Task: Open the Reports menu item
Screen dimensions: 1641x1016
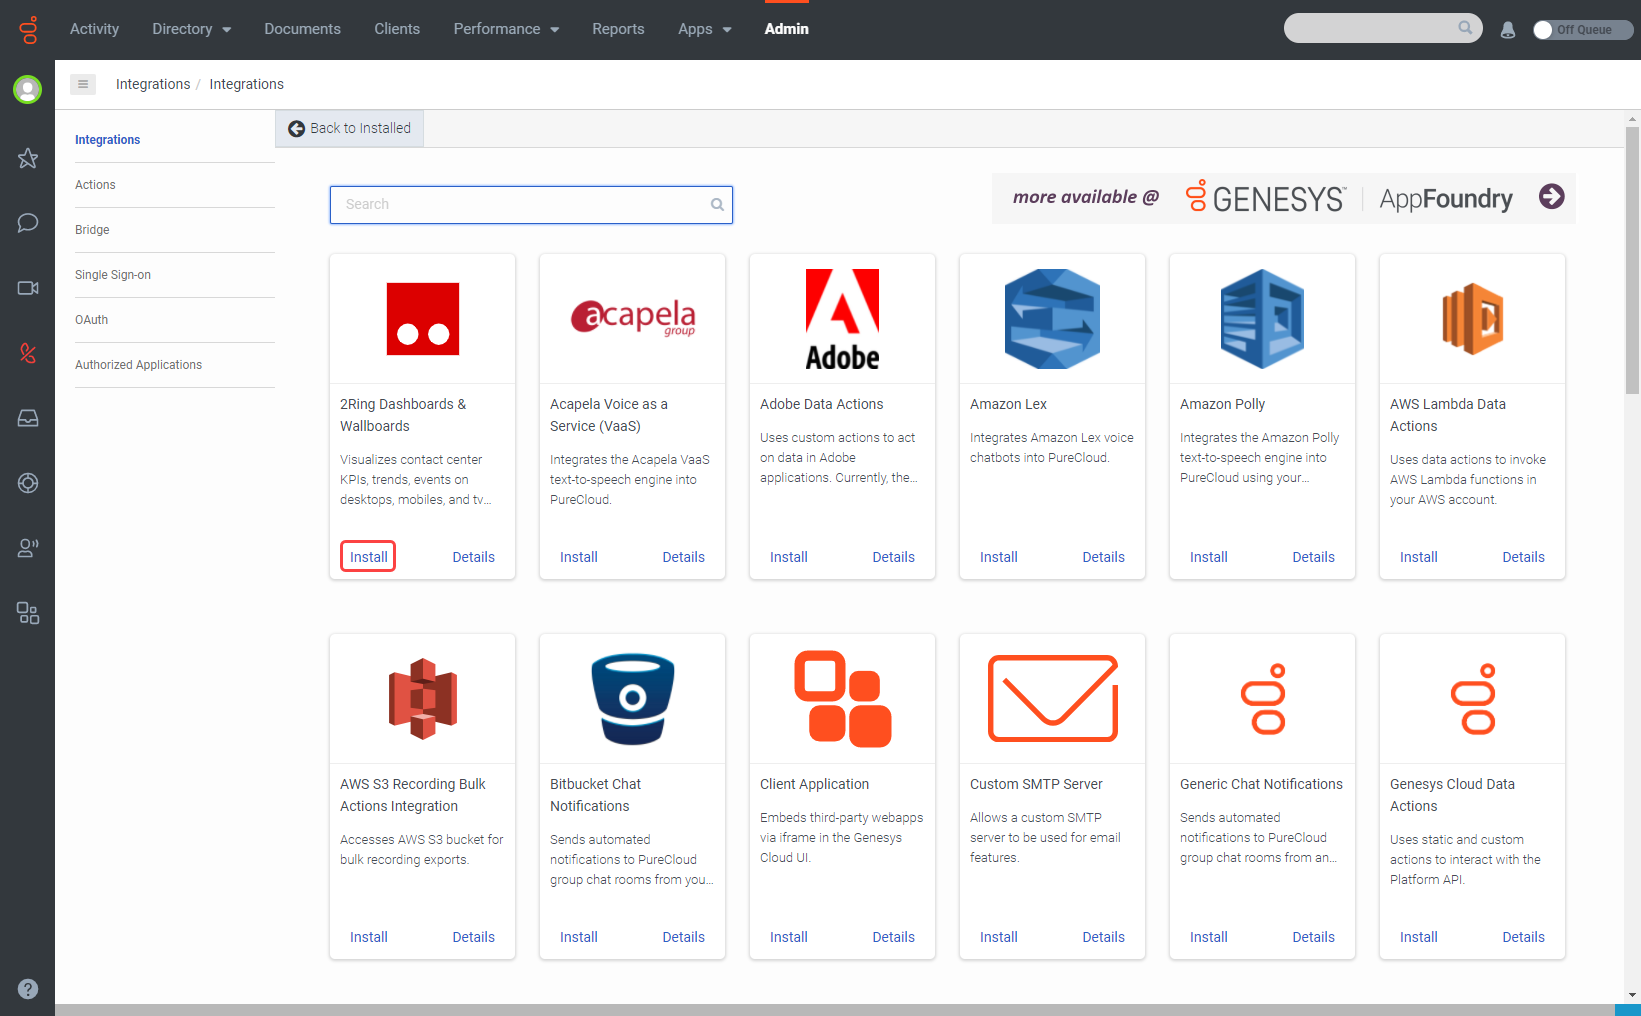Action: tap(618, 29)
